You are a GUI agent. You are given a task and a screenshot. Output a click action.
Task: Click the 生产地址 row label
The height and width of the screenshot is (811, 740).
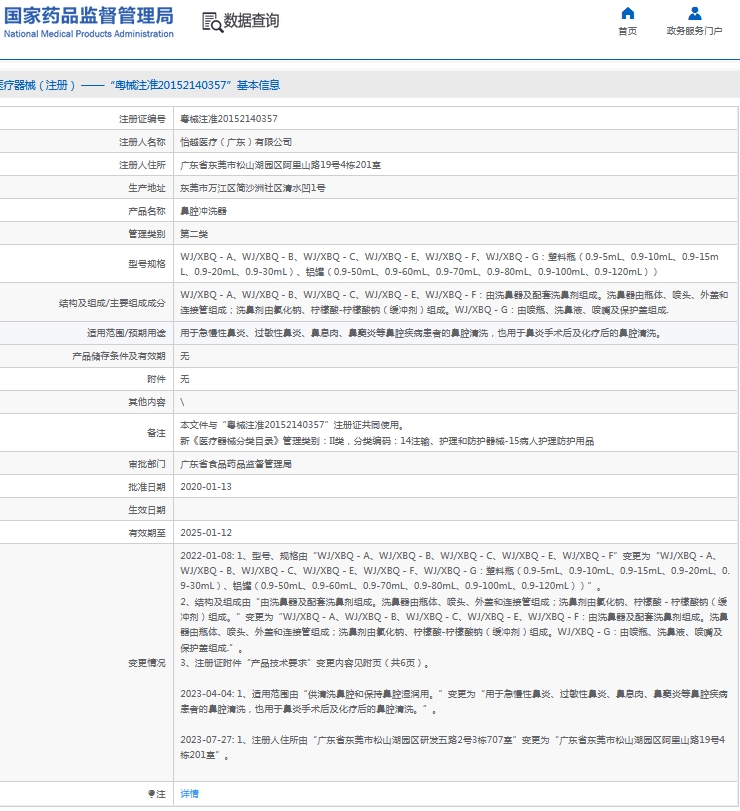click(147, 188)
